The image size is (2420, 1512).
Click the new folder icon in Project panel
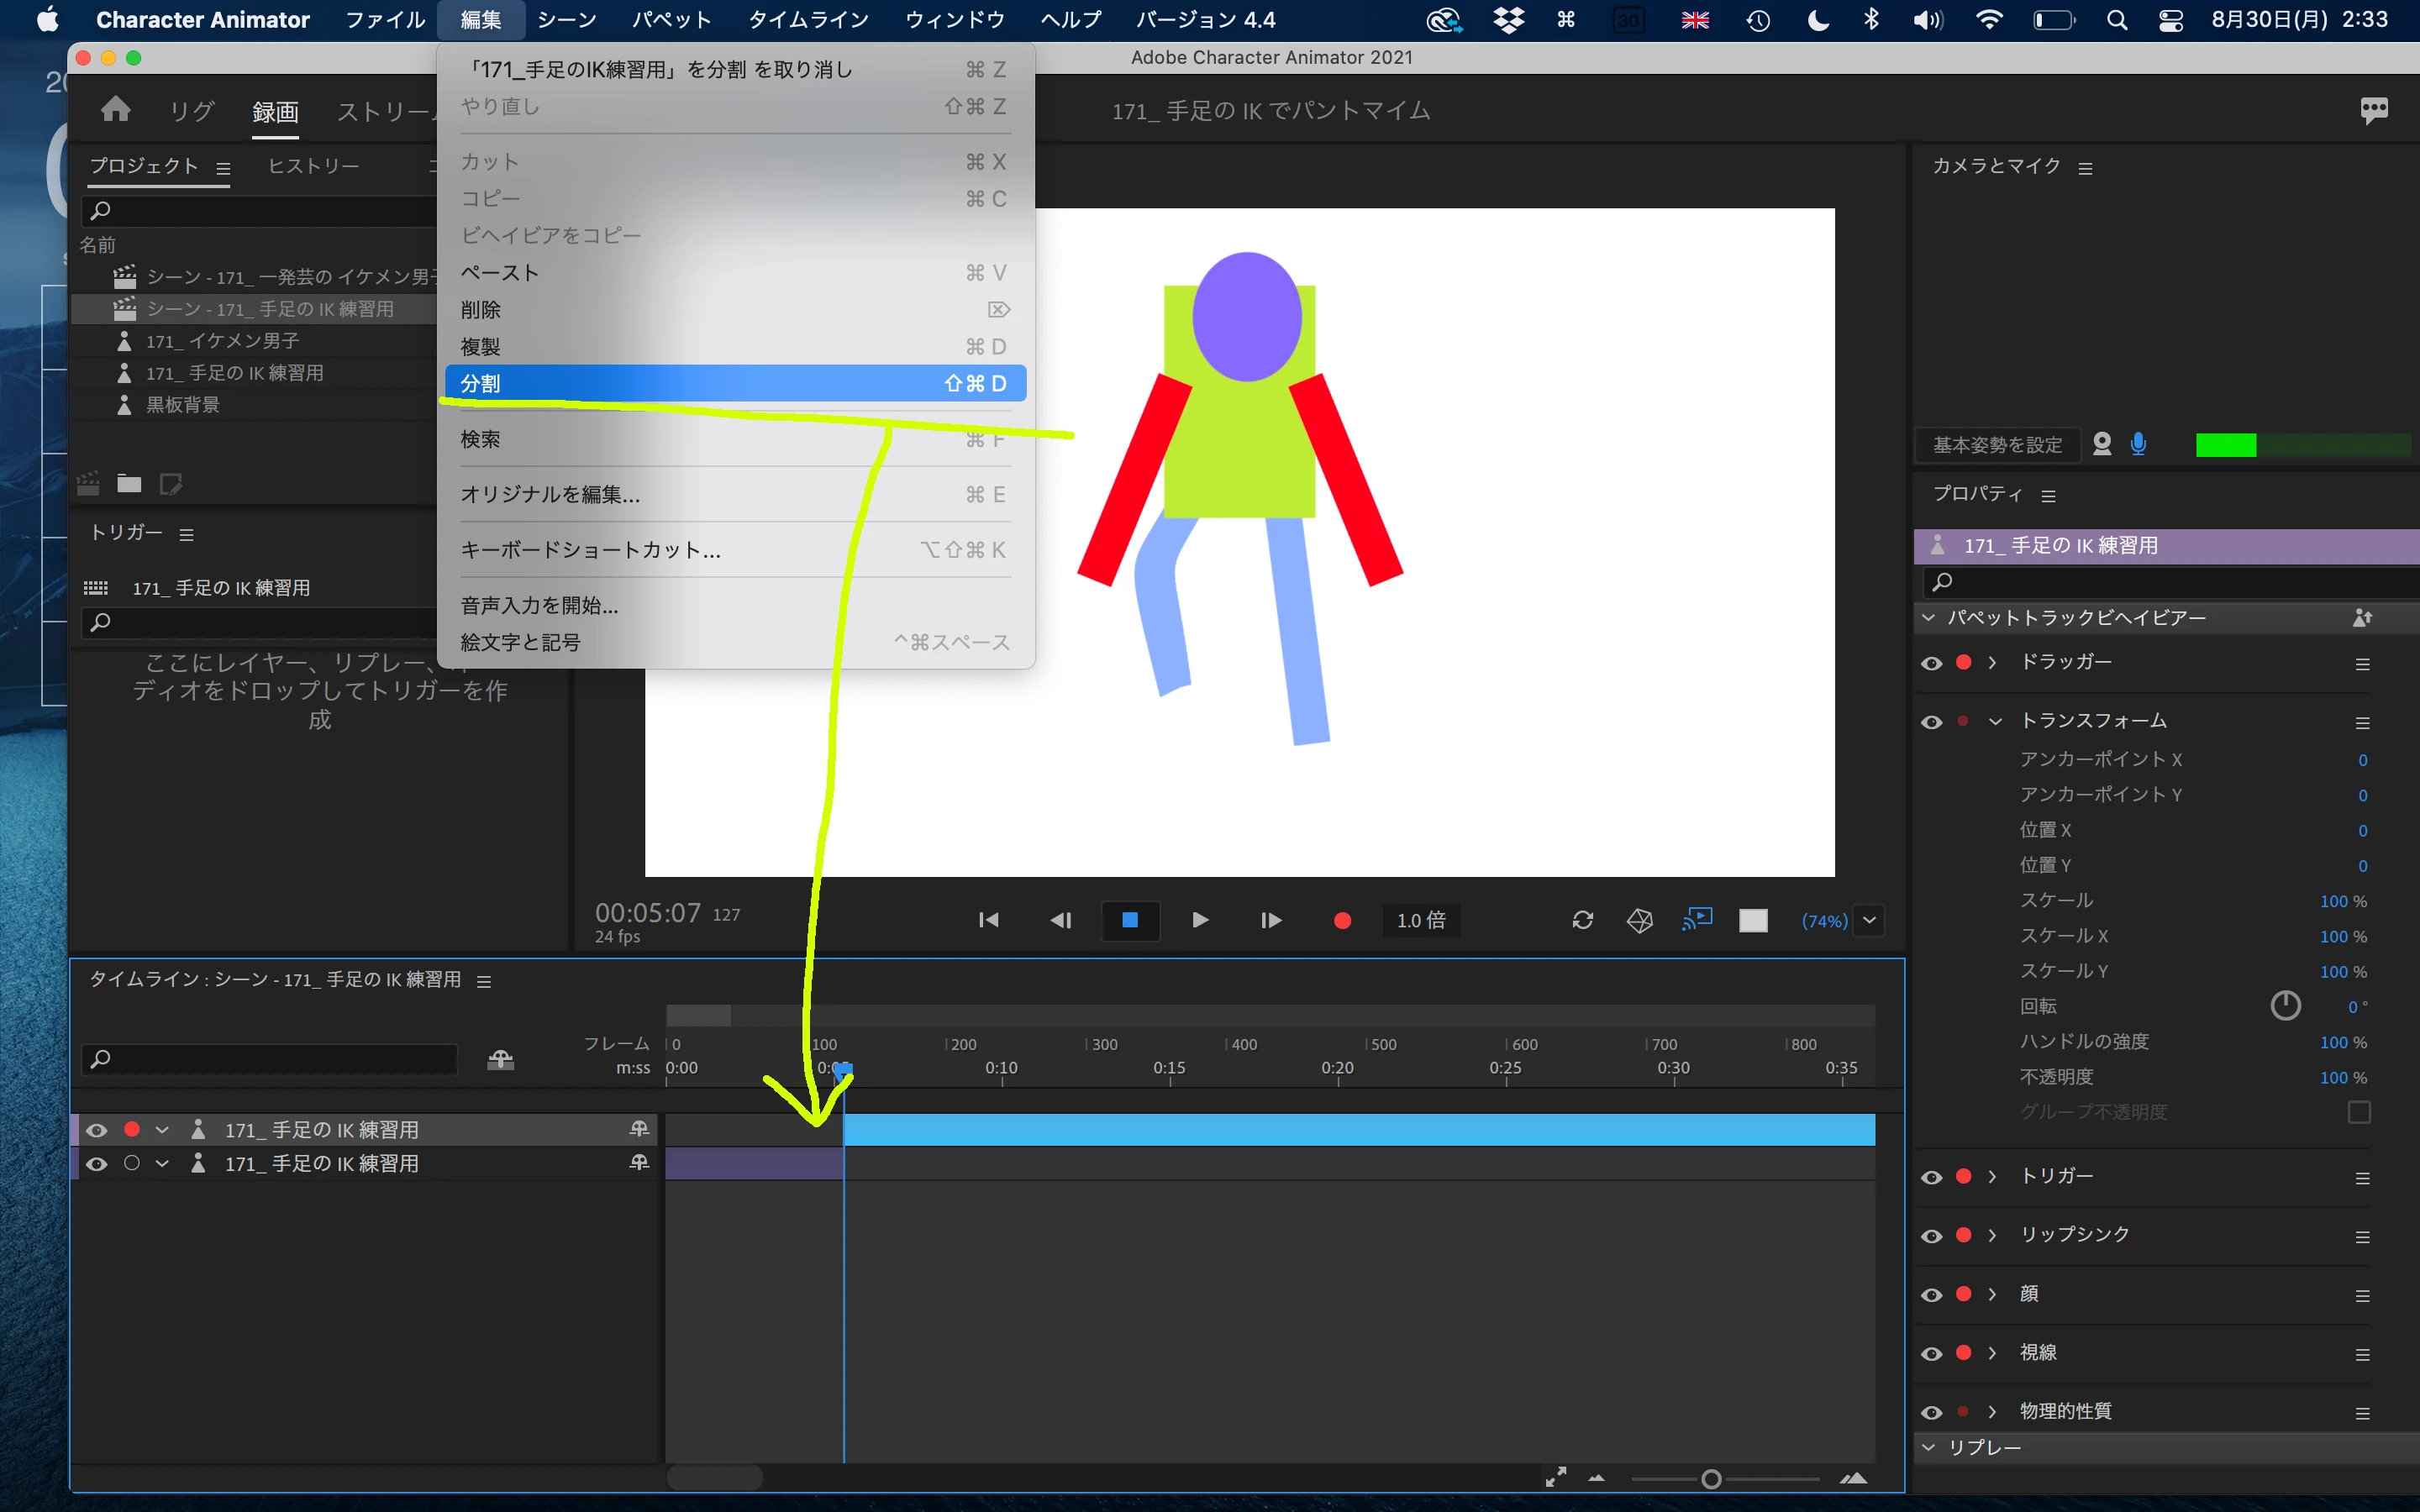tap(129, 485)
